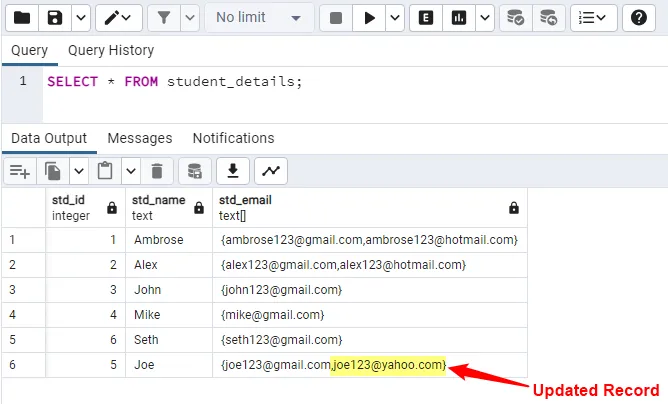Switch to the Notifications tab
This screenshot has height=404, width=668.
pyautogui.click(x=233, y=138)
